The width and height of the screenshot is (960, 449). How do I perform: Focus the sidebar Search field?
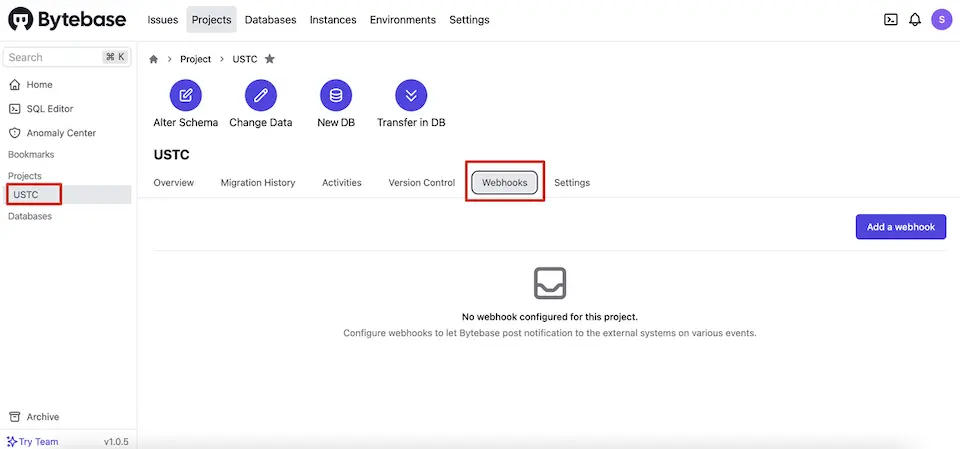(67, 57)
